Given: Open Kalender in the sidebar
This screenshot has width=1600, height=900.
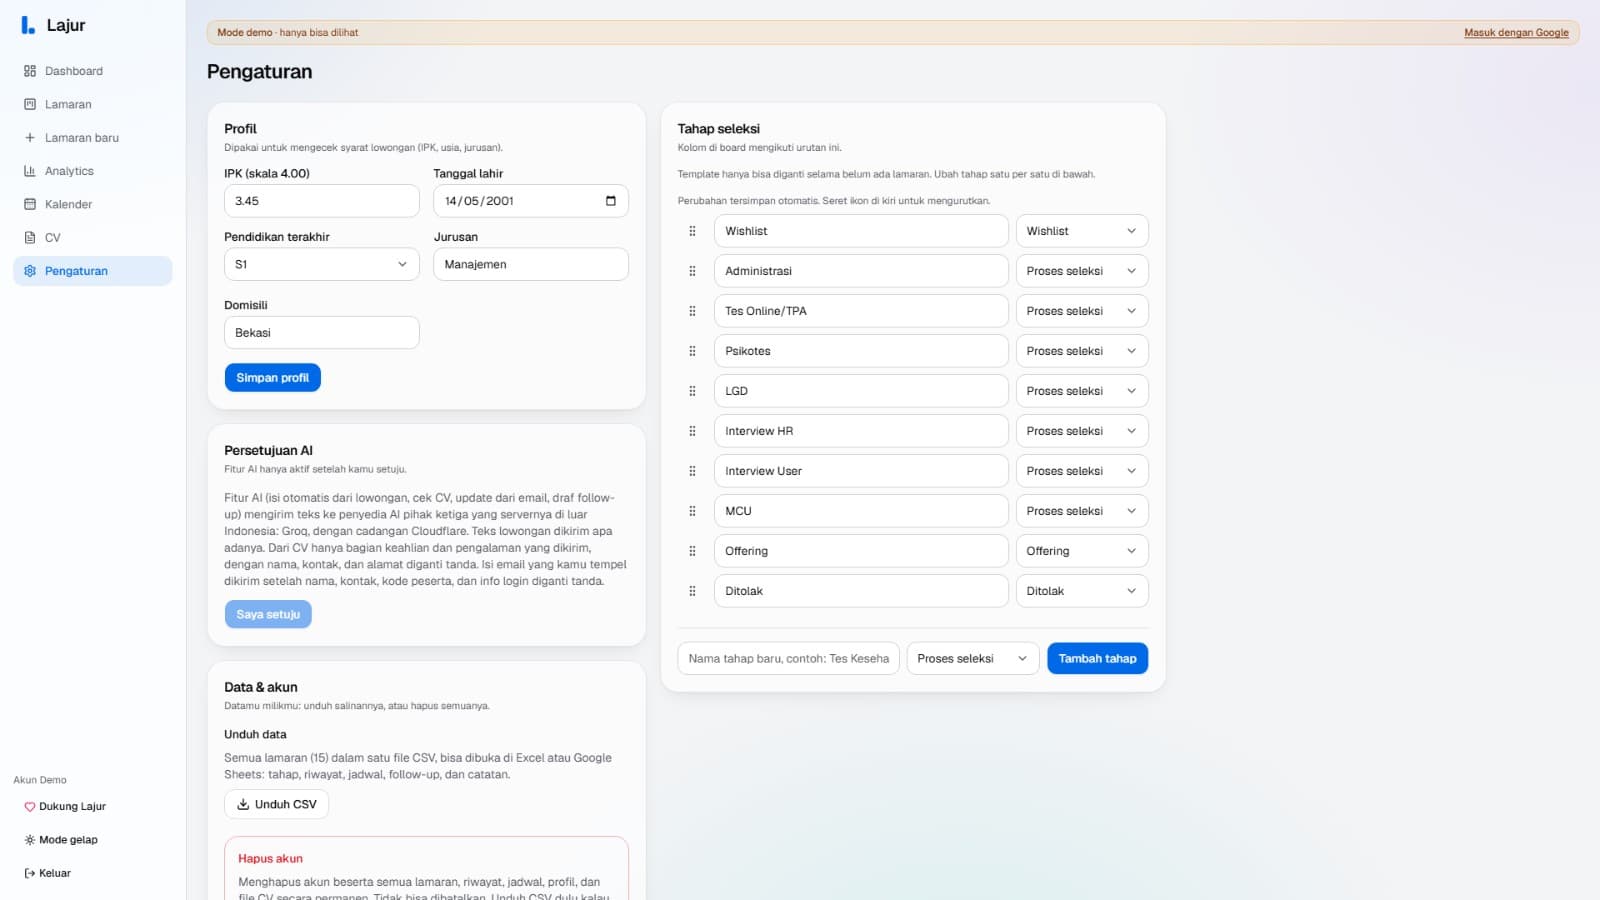Looking at the screenshot, I should point(92,204).
